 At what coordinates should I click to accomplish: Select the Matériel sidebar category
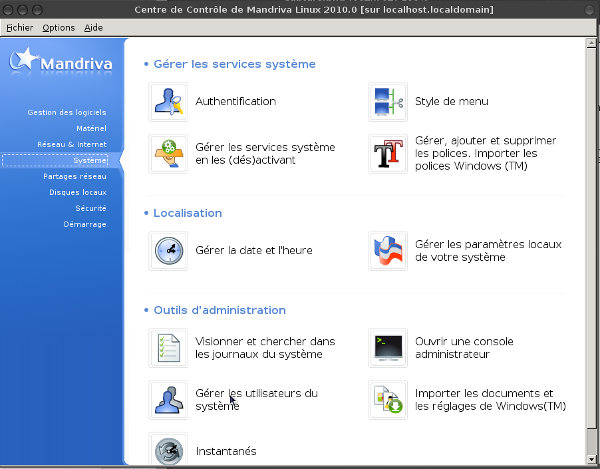tap(91, 128)
